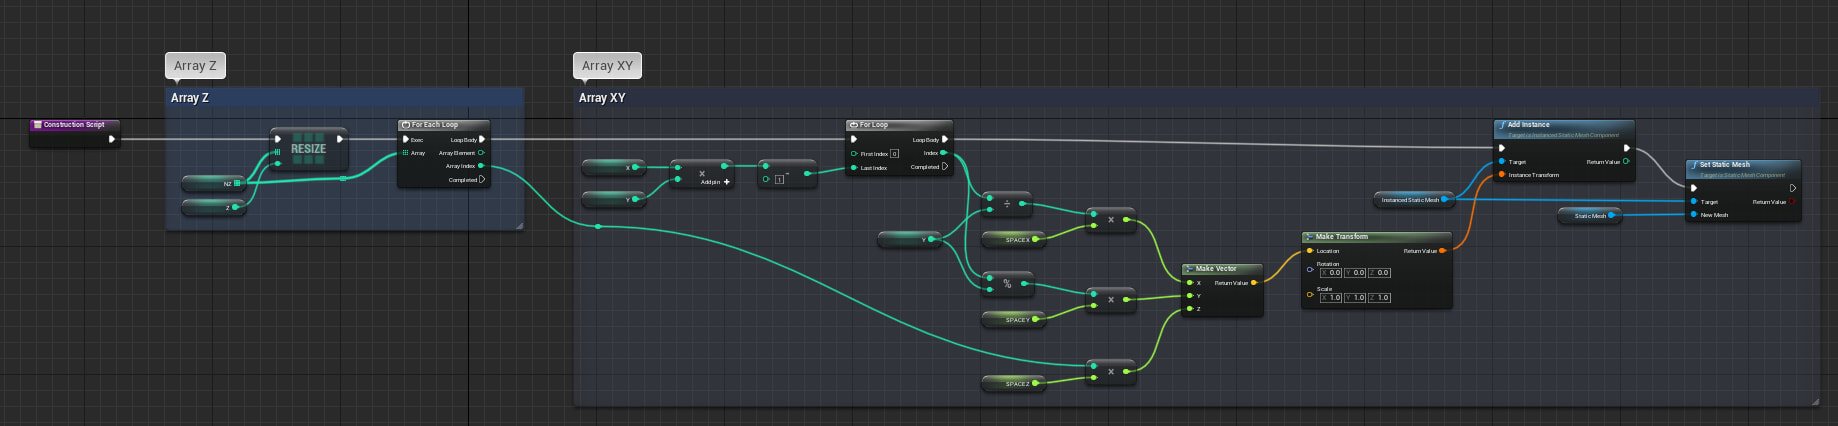Select the Instanced Static Mesh variable node

coord(1410,200)
